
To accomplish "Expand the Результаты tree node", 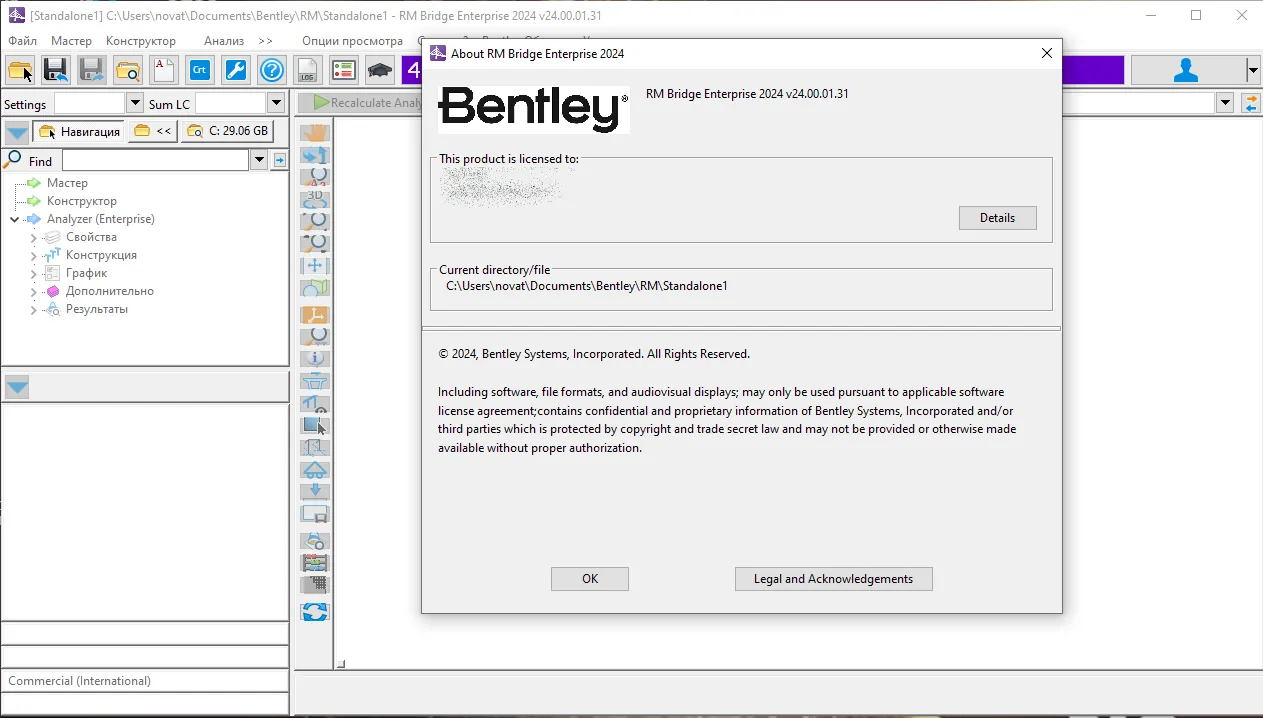I will [33, 310].
